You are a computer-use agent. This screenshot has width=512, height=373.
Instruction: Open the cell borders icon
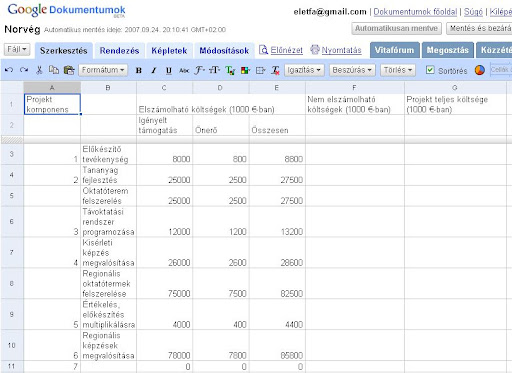261,70
